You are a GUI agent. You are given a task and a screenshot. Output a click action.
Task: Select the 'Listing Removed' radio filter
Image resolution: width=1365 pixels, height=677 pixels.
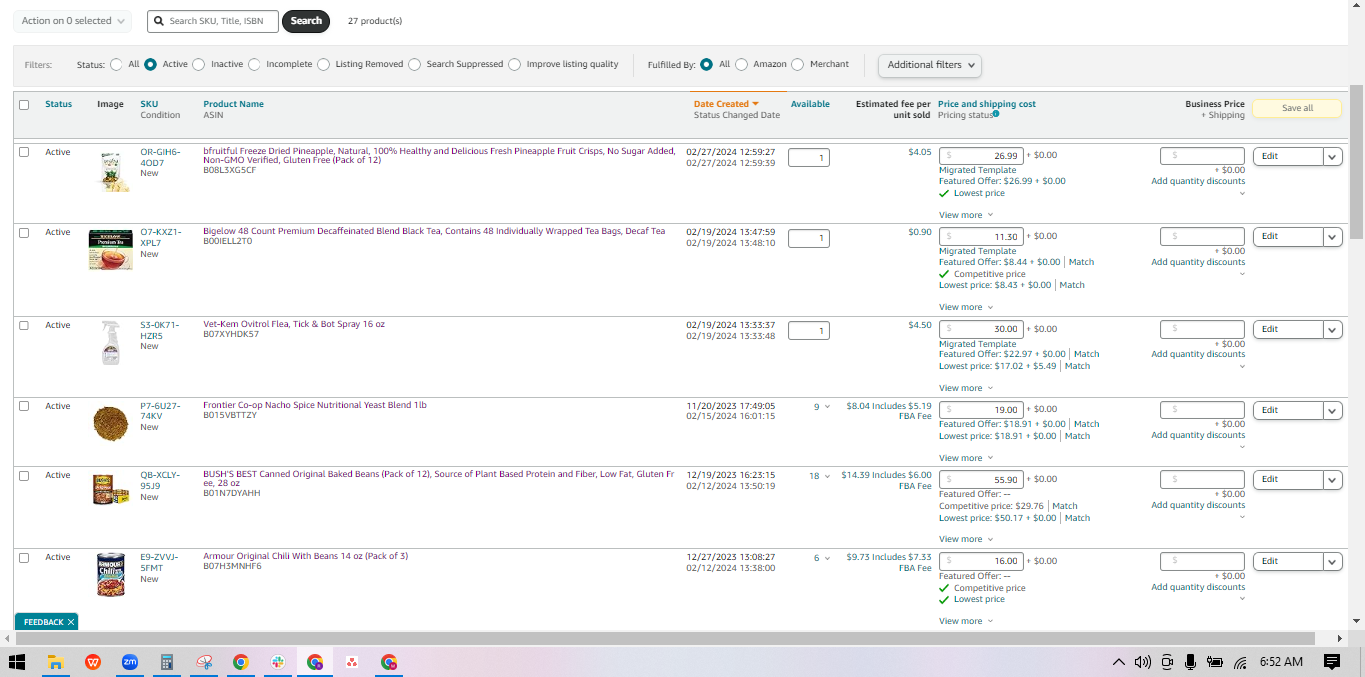[x=323, y=64]
